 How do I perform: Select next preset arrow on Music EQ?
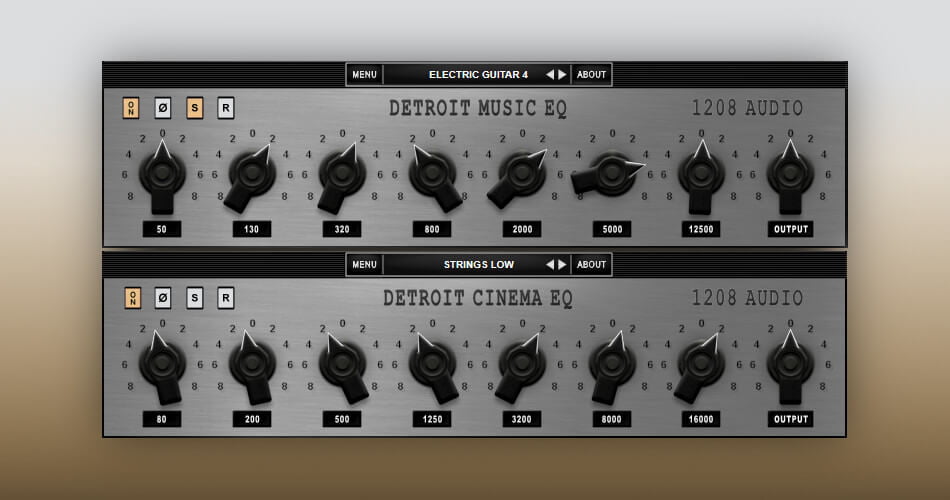point(562,75)
